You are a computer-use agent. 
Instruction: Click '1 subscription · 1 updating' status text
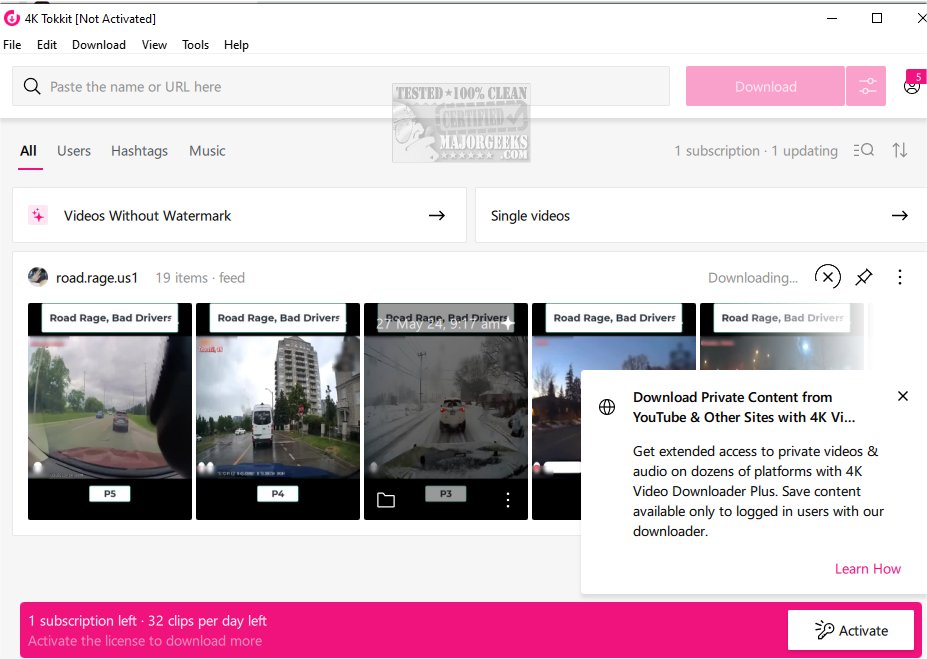(x=756, y=151)
